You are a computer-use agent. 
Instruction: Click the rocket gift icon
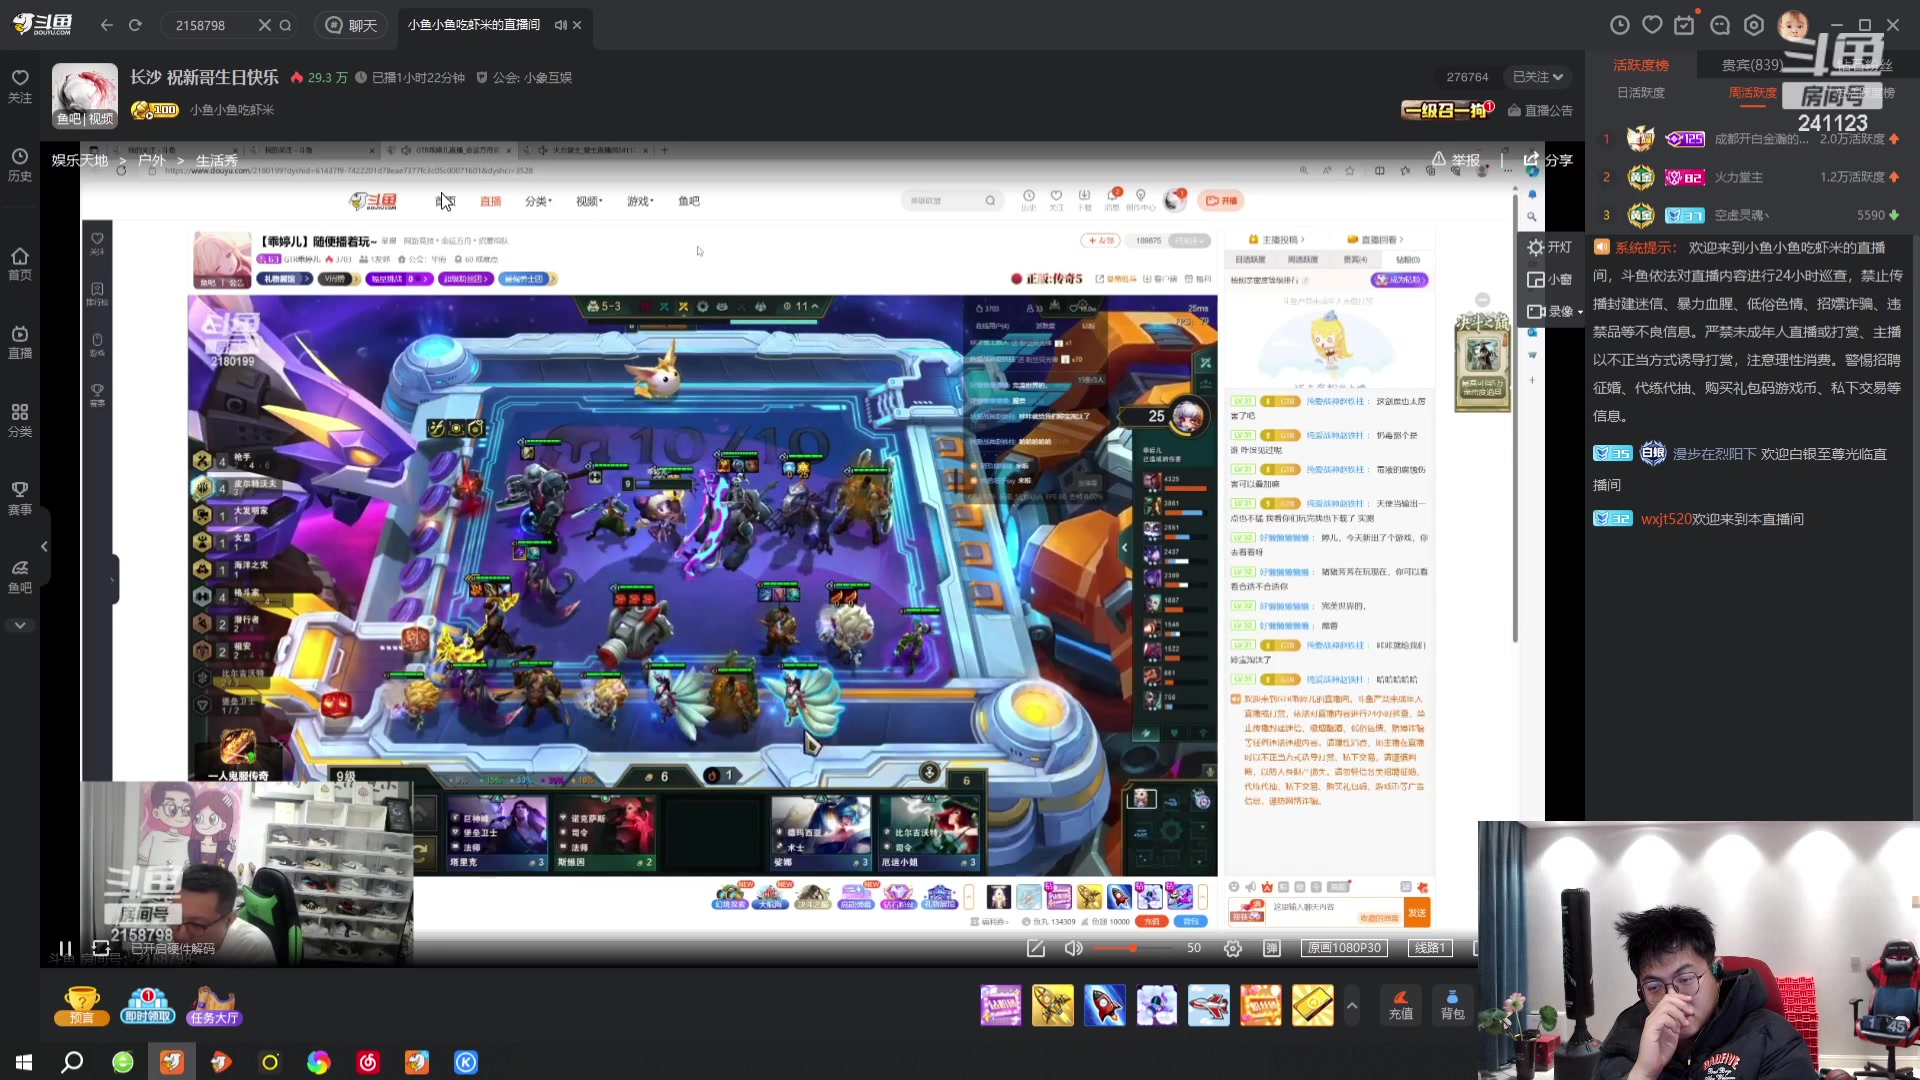pyautogui.click(x=1104, y=1006)
